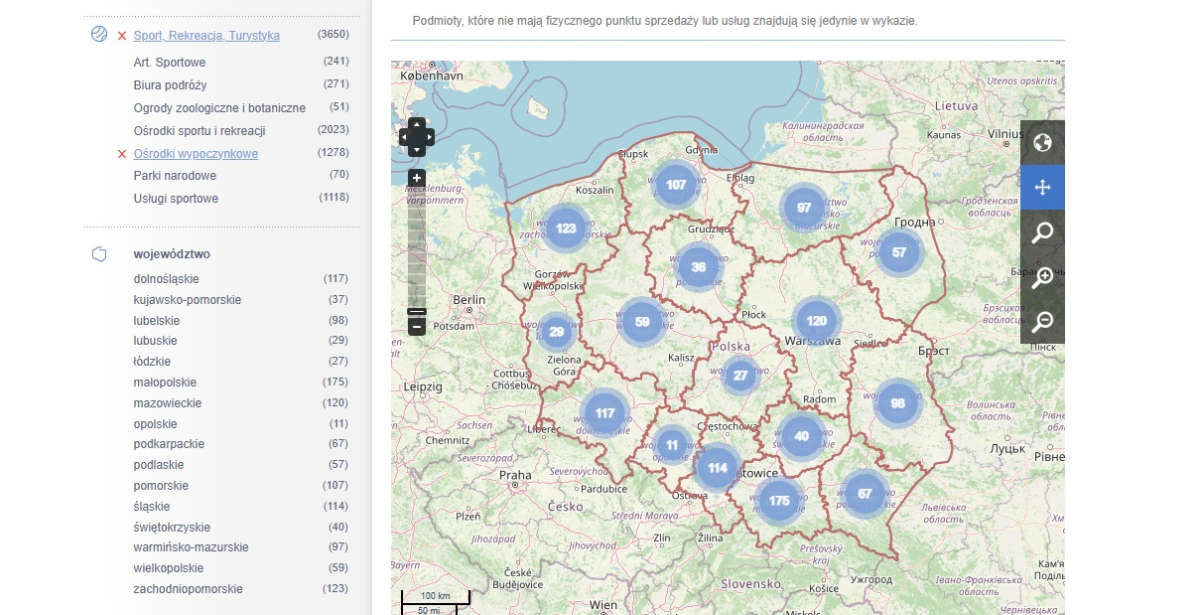Viewport: 1200px width, 615px height.
Task: Select zachodniopomorskie in the województwo list
Action: point(188,589)
